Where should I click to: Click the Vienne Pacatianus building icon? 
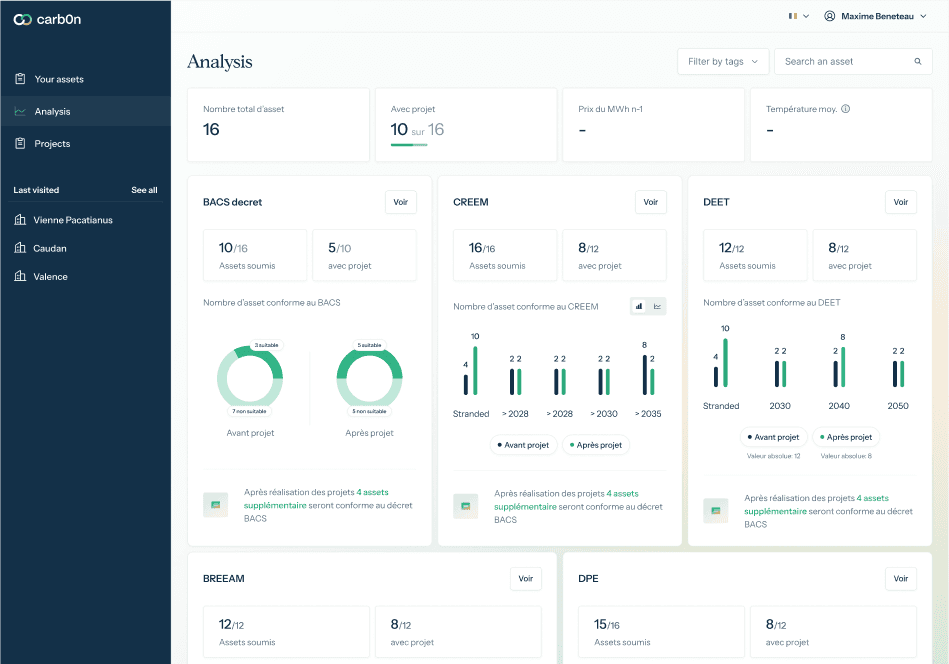(x=20, y=220)
